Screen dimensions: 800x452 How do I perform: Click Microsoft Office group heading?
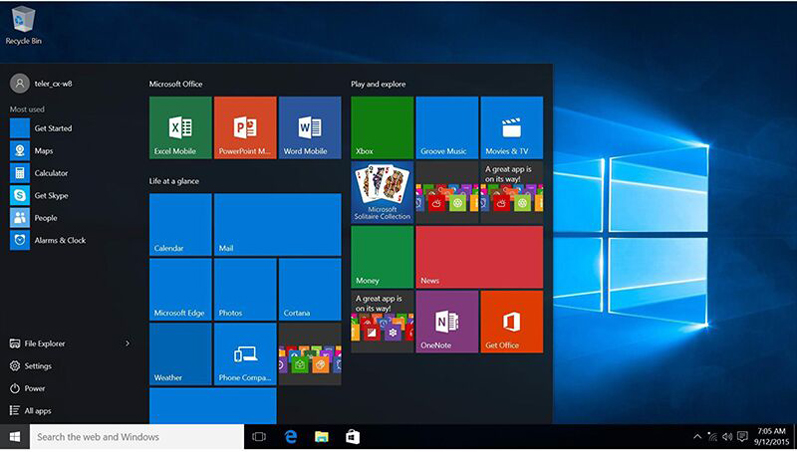(176, 84)
